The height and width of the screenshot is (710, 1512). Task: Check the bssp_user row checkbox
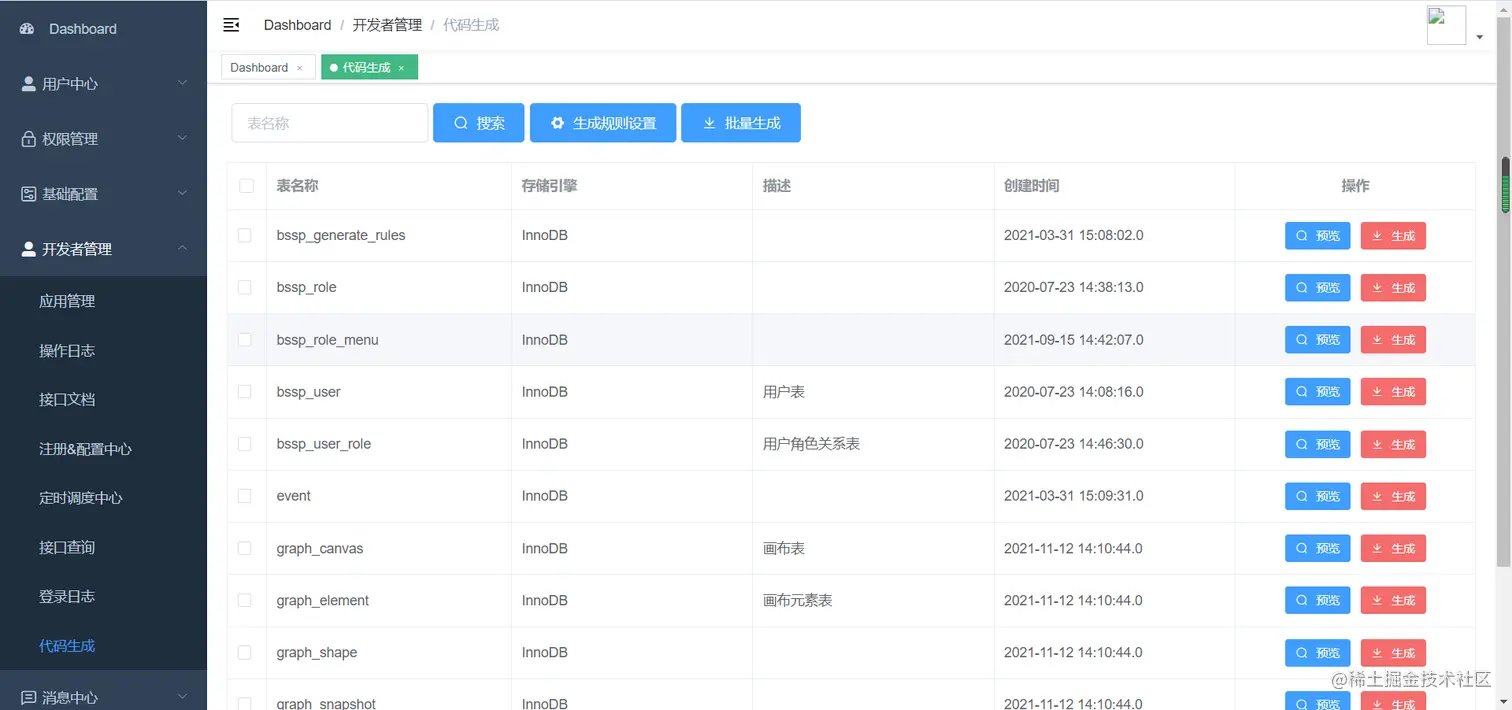pyautogui.click(x=245, y=392)
